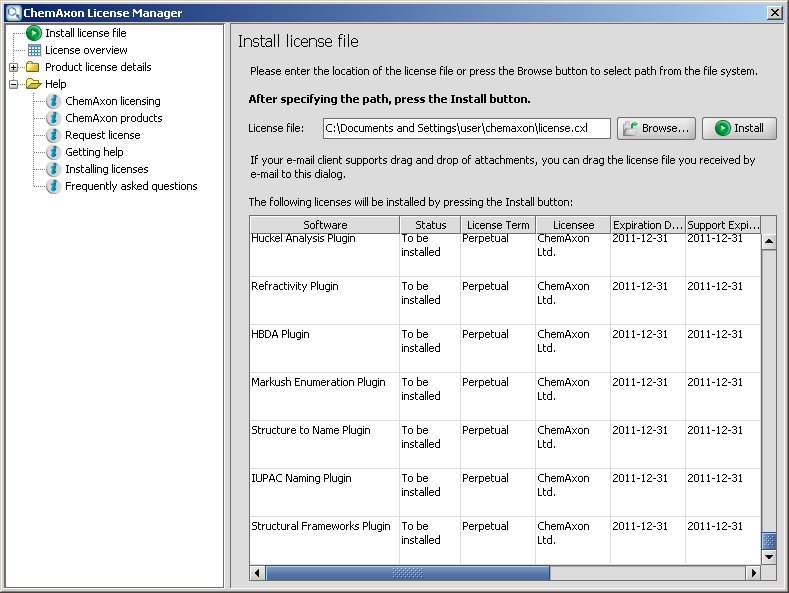Click the green Install license file icon

point(34,33)
